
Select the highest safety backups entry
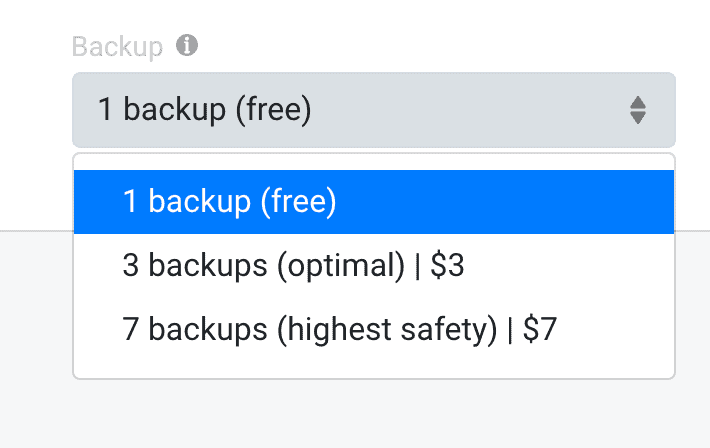pyautogui.click(x=374, y=329)
